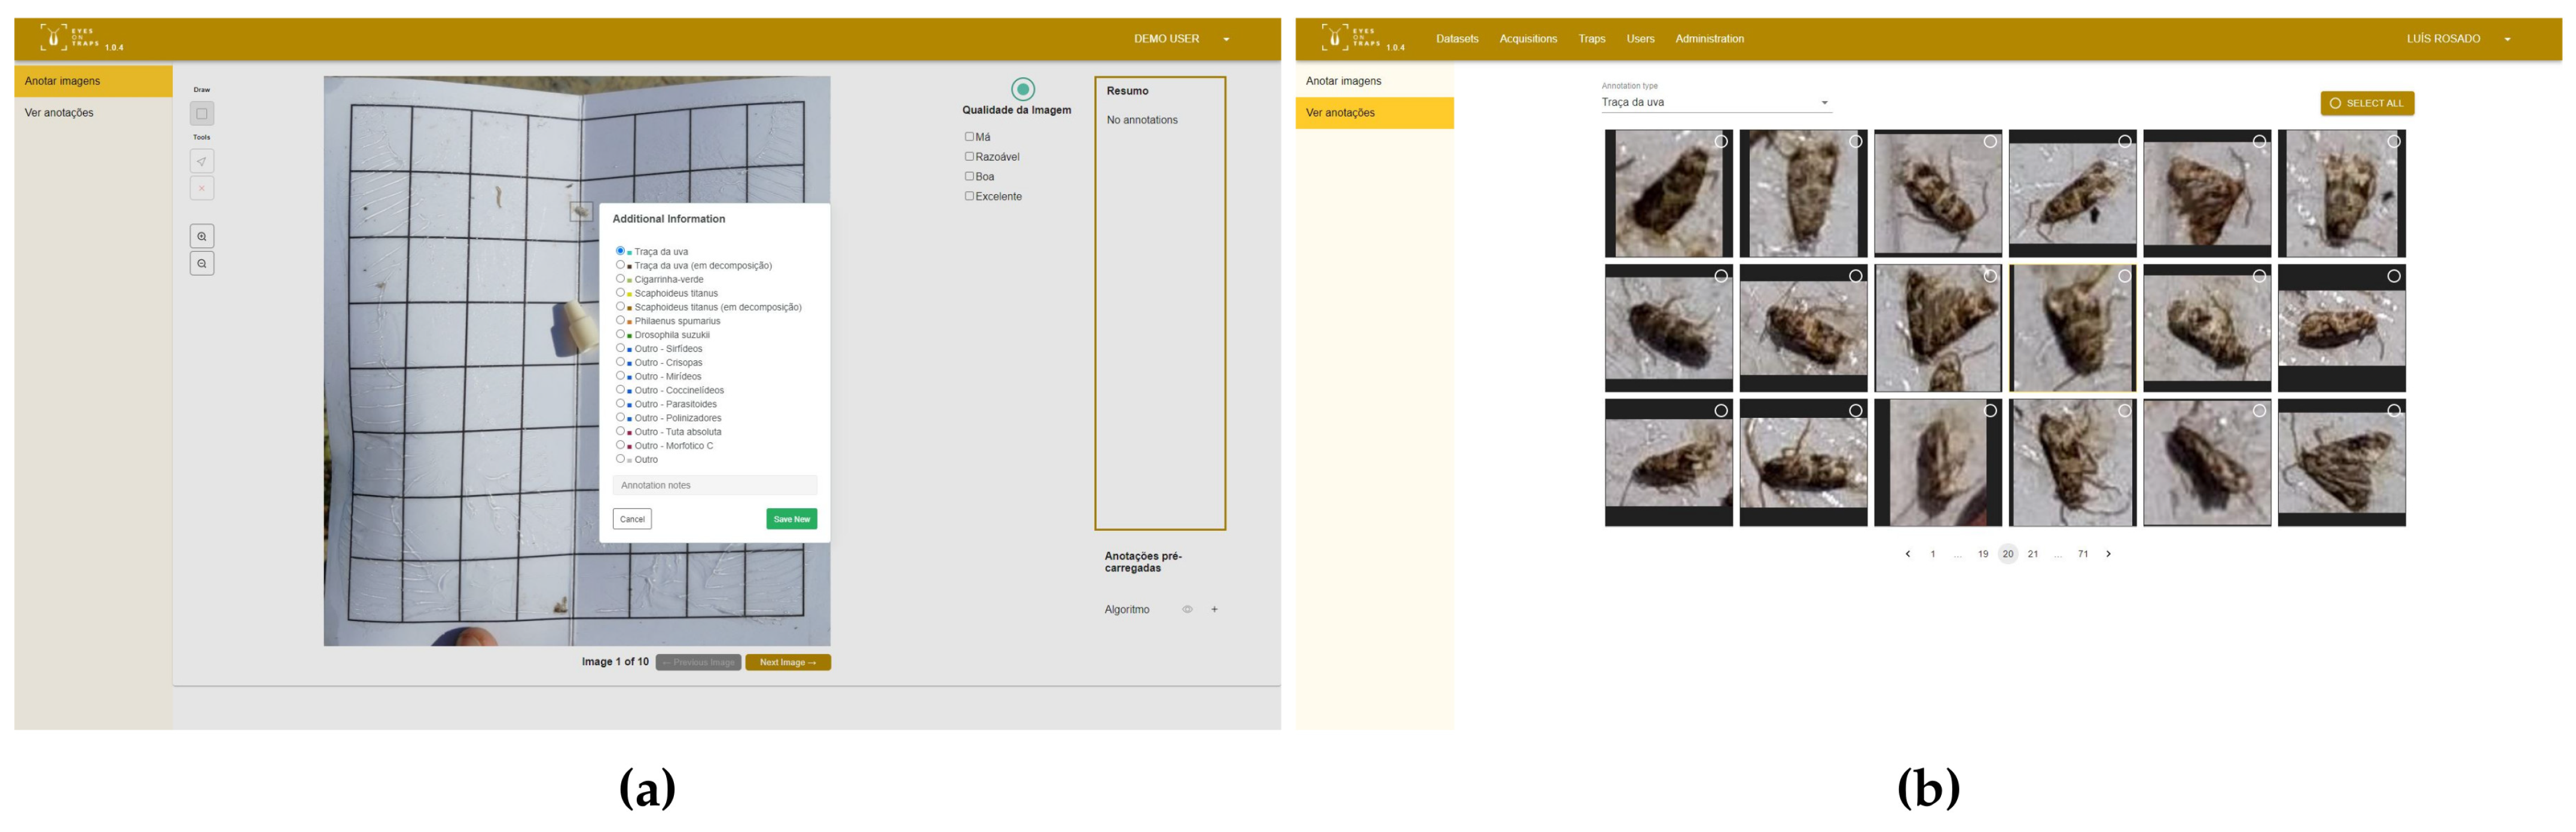This screenshot has width=2576, height=832.
Task: Expand the LUÍS ROSADO account menu
Action: (x=2507, y=39)
